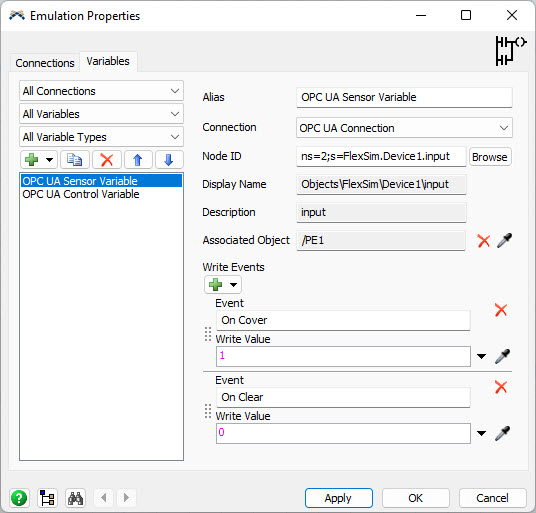Click the green plus add variable icon
The height and width of the screenshot is (513, 536).
coord(32,160)
